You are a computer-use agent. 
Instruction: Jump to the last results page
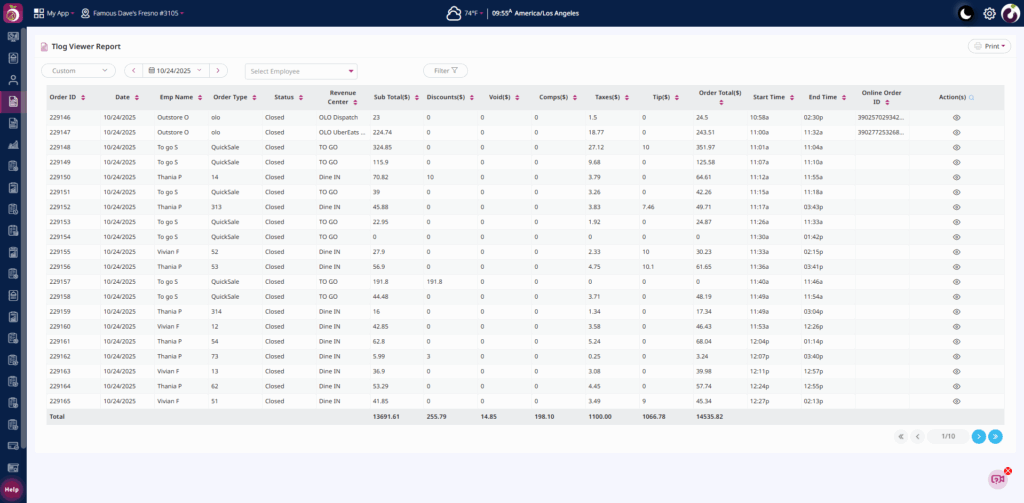coord(995,436)
